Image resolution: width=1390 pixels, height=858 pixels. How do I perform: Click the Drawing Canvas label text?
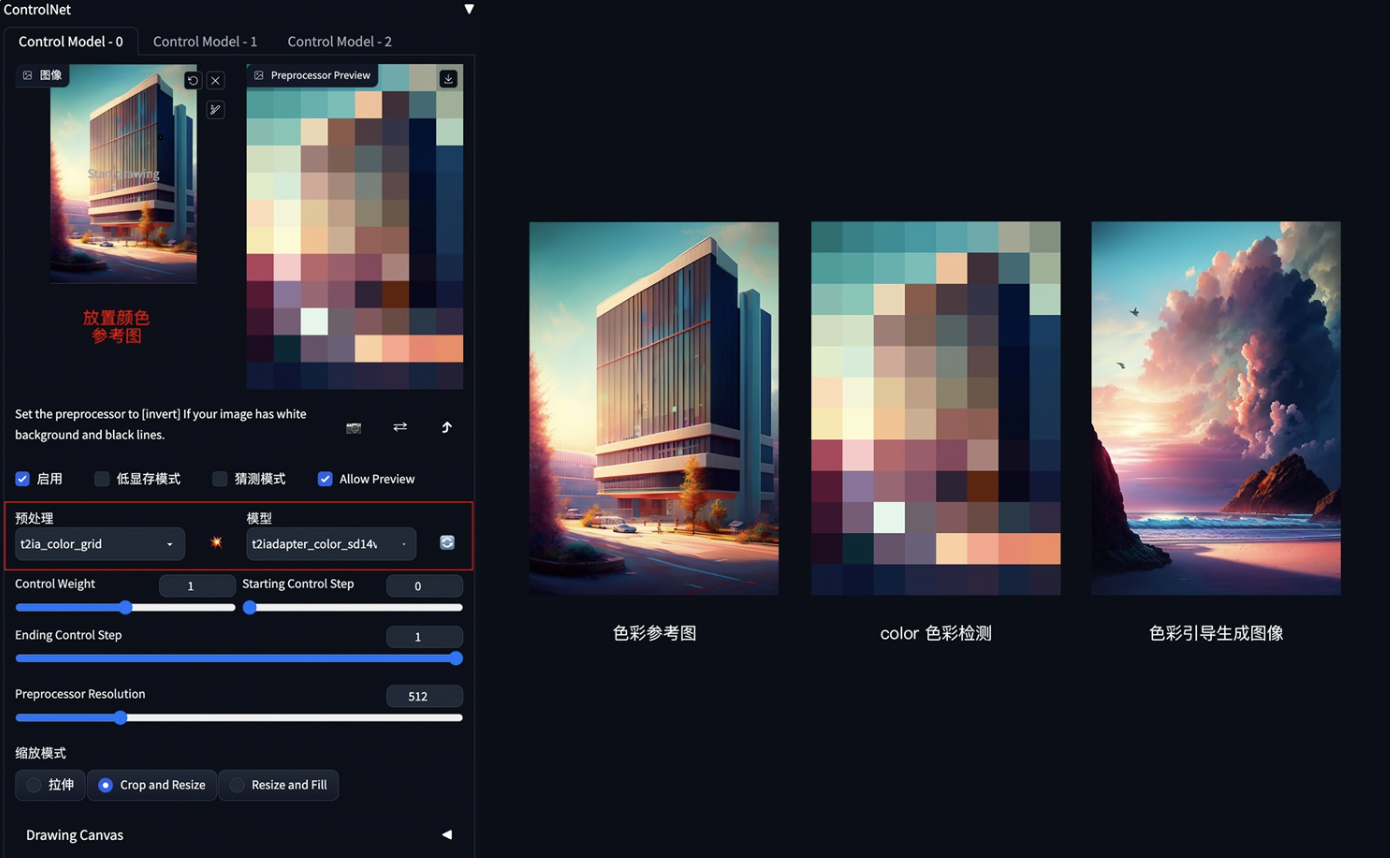click(75, 835)
